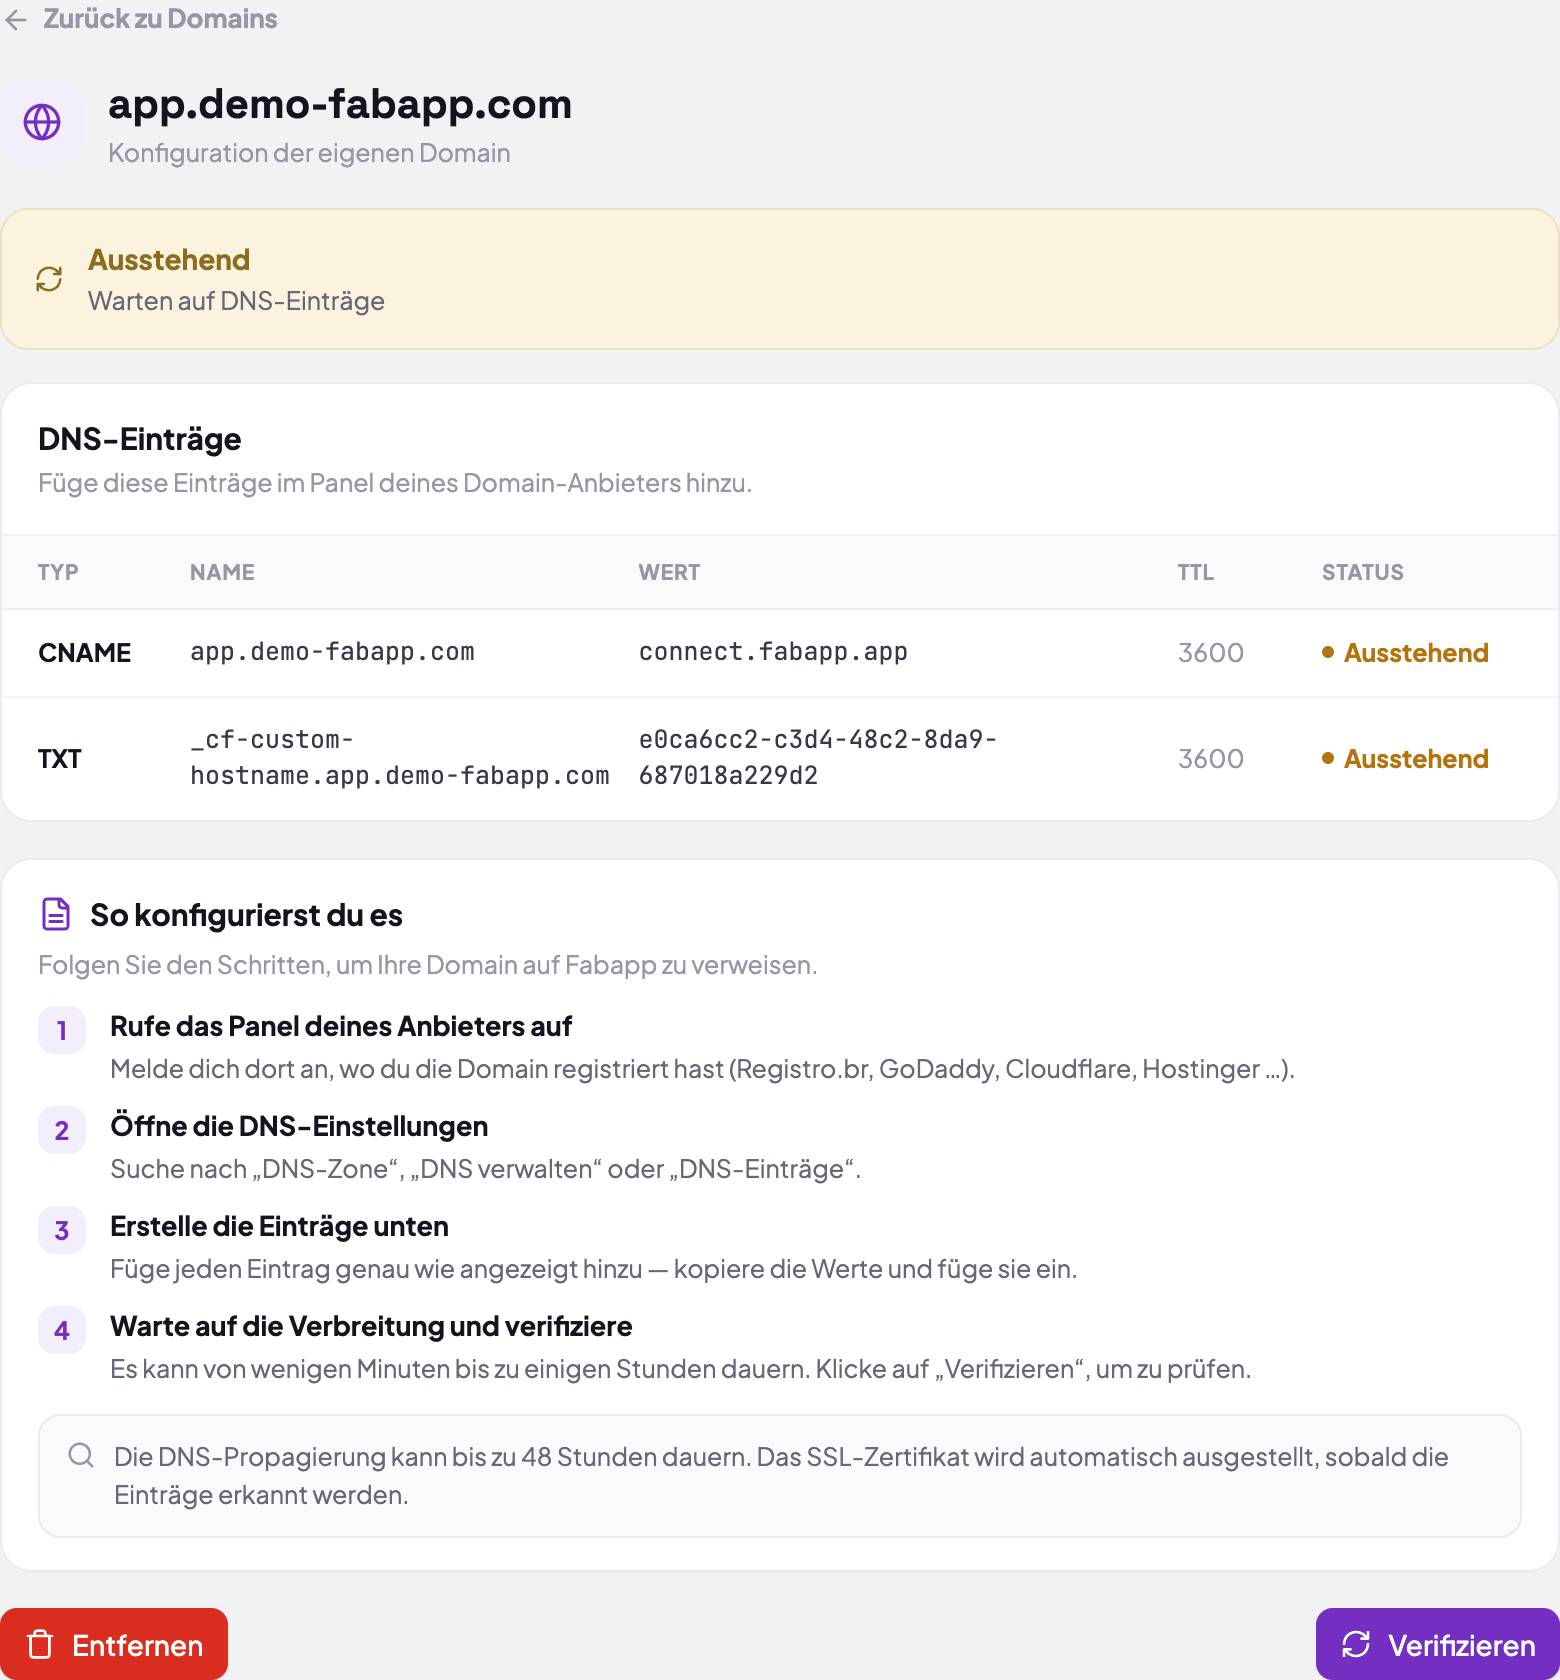
Task: Click the TTL value 3600 in the TXT row
Action: click(1211, 759)
